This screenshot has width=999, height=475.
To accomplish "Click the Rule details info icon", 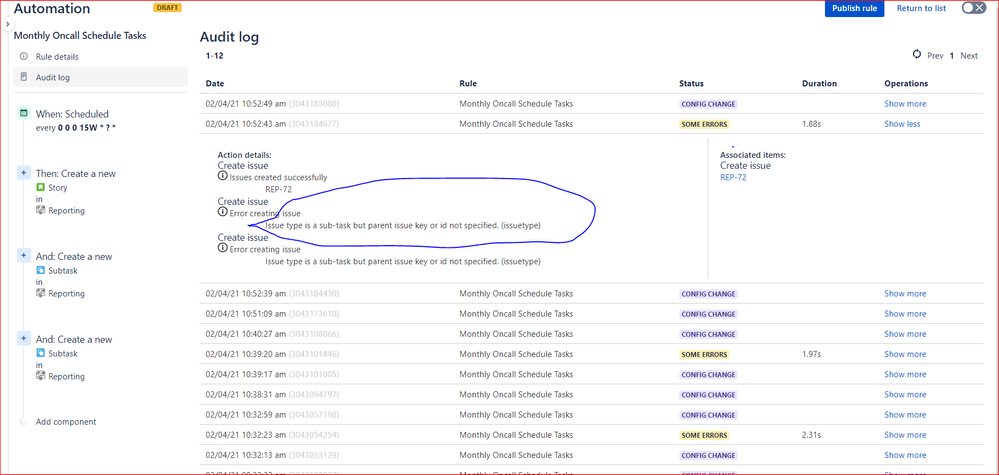I will 24,56.
